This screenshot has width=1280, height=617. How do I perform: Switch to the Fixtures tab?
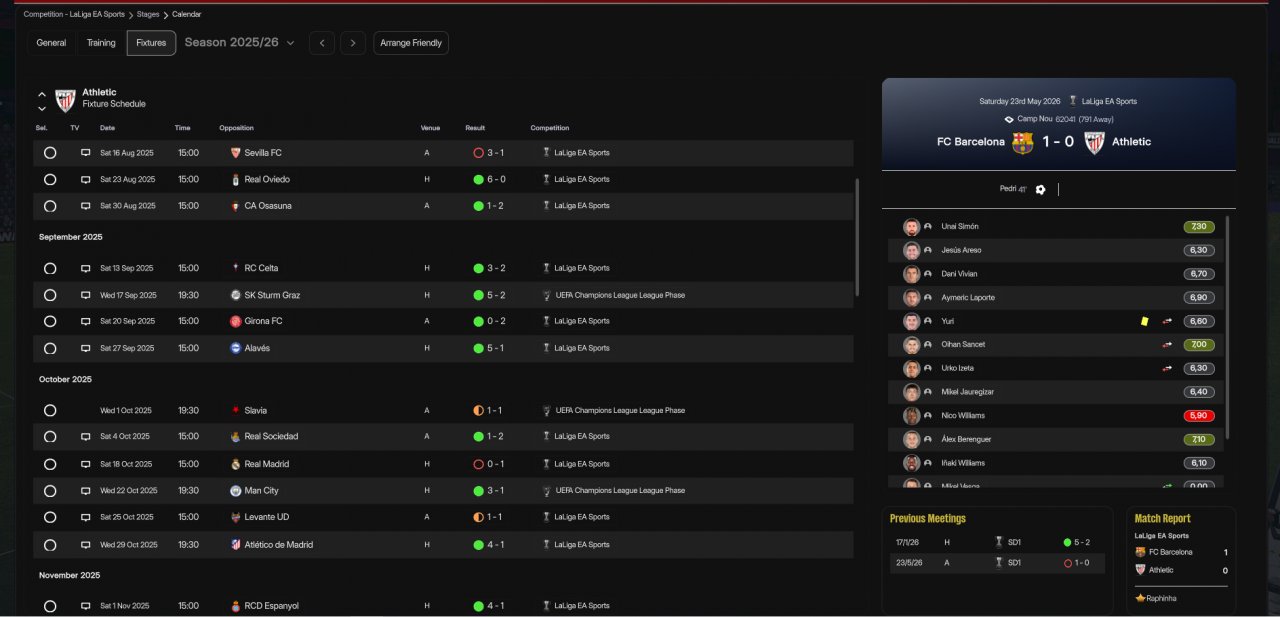tap(151, 43)
